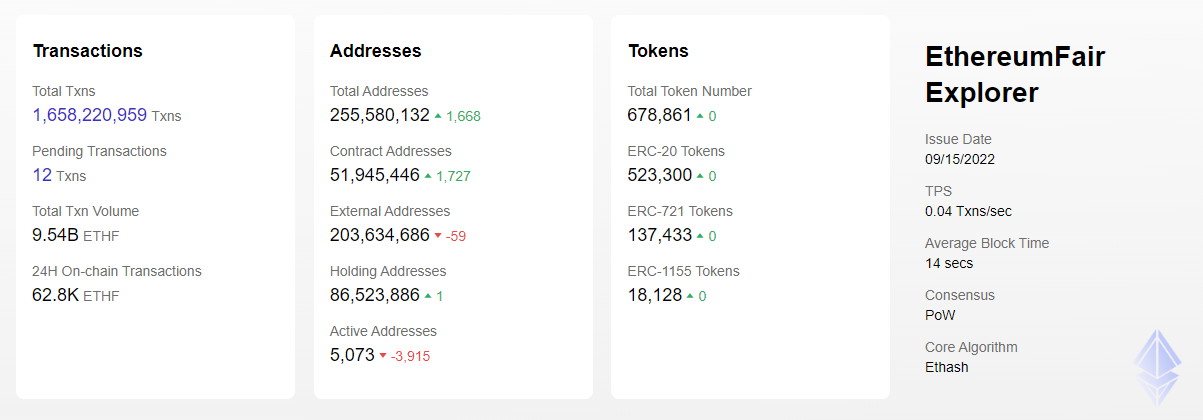Click the Core Algorithm value Ethash
This screenshot has width=1203, height=420.
947,367
